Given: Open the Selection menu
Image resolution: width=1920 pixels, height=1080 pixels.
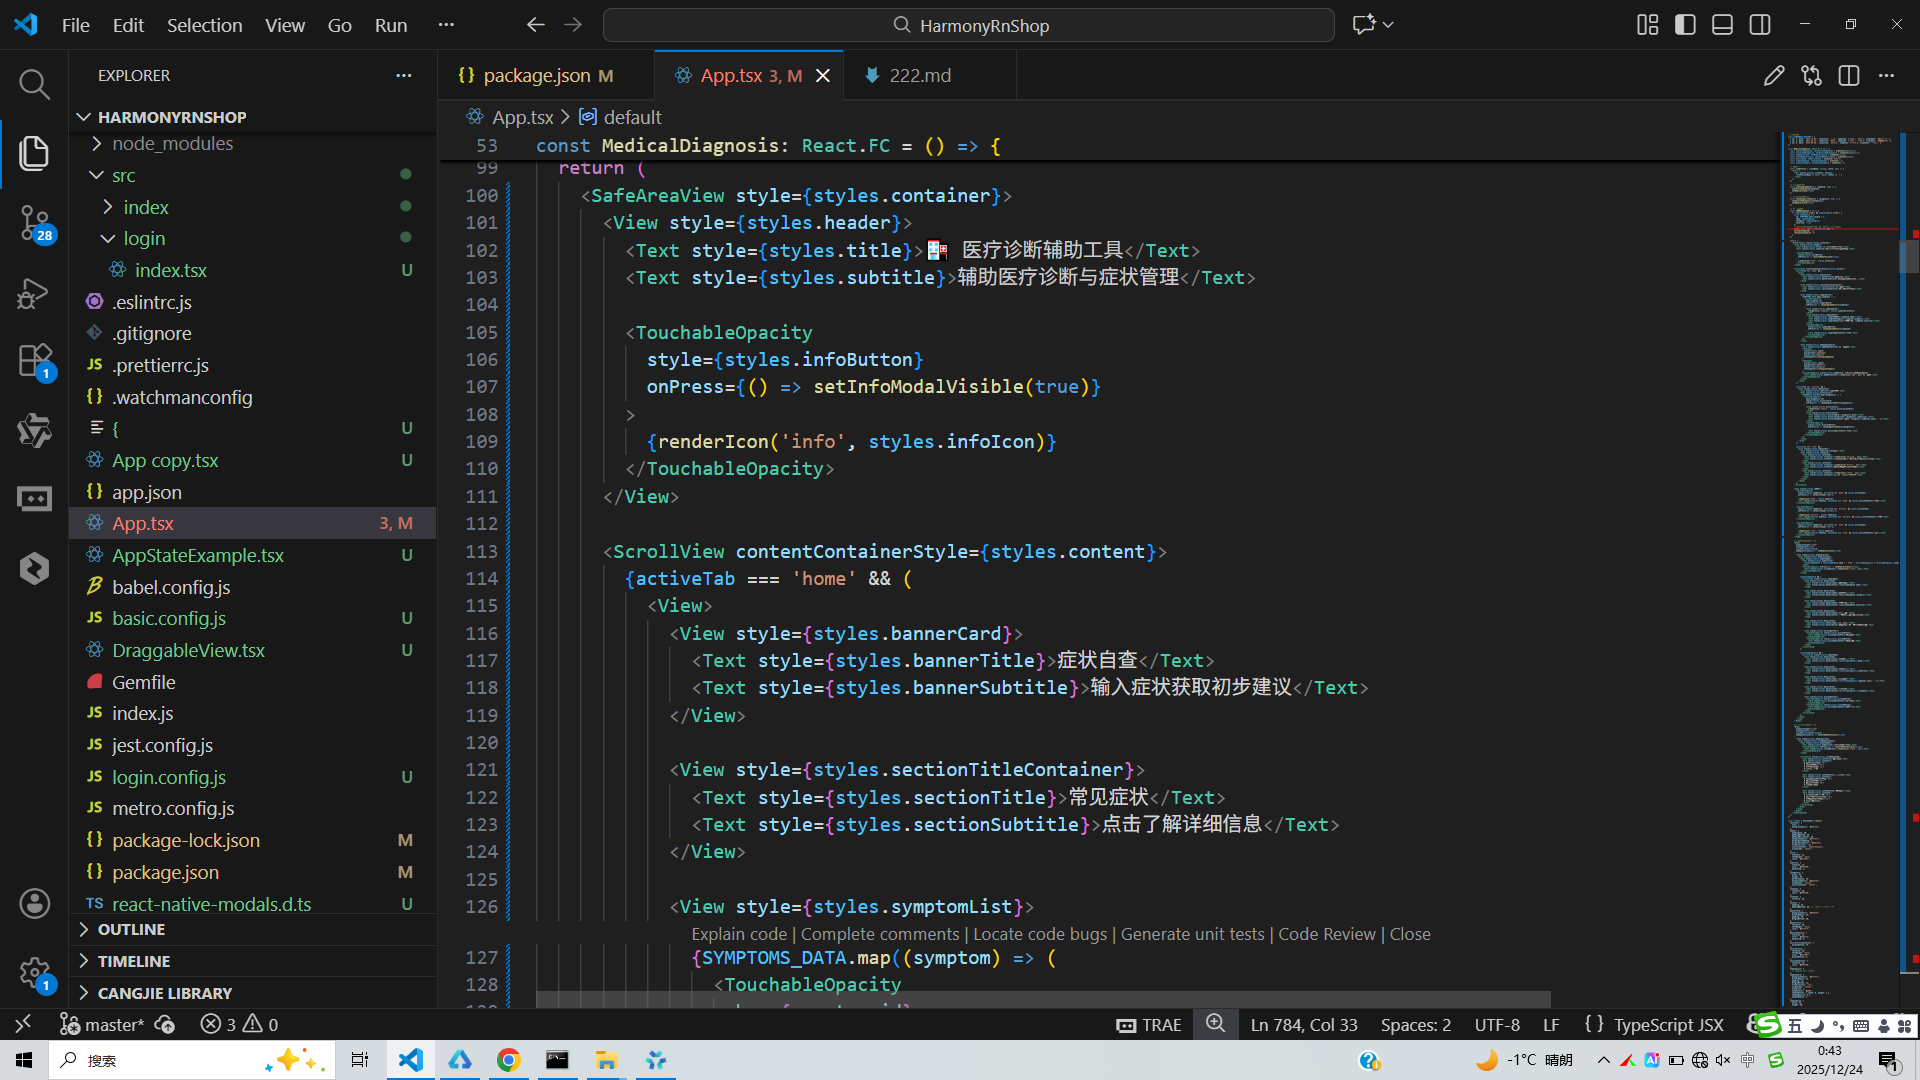Looking at the screenshot, I should (x=204, y=25).
